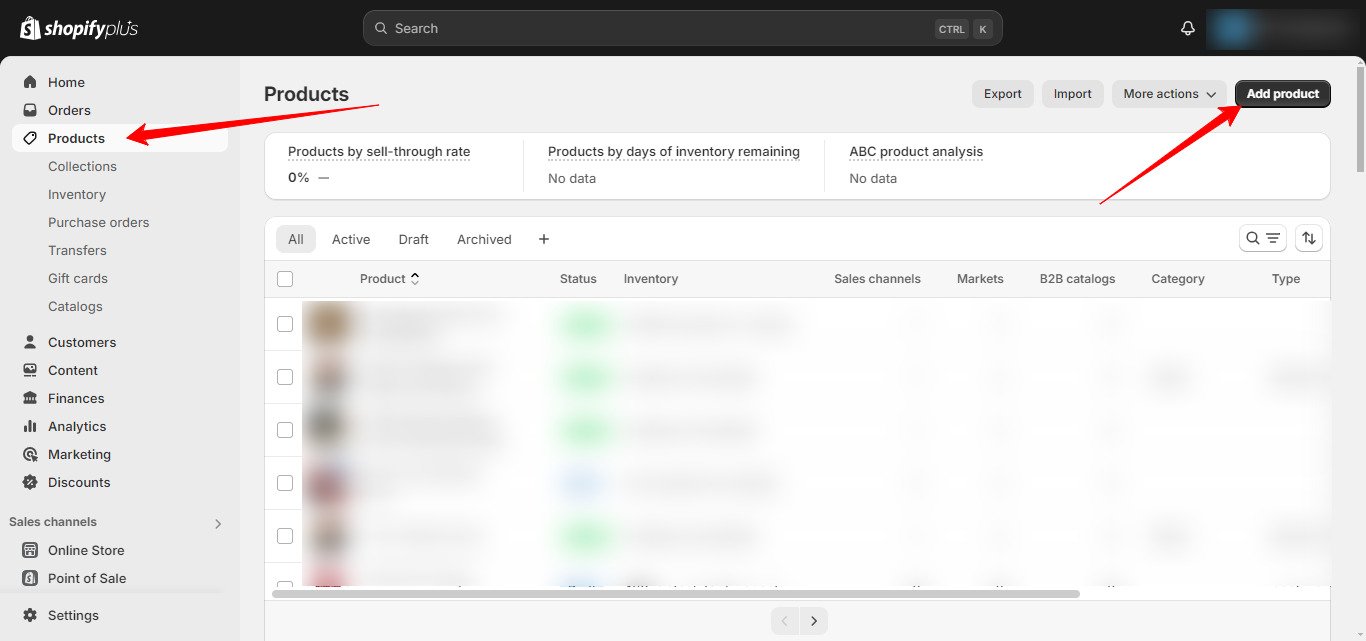Click the Orders inbox icon

pos(30,110)
